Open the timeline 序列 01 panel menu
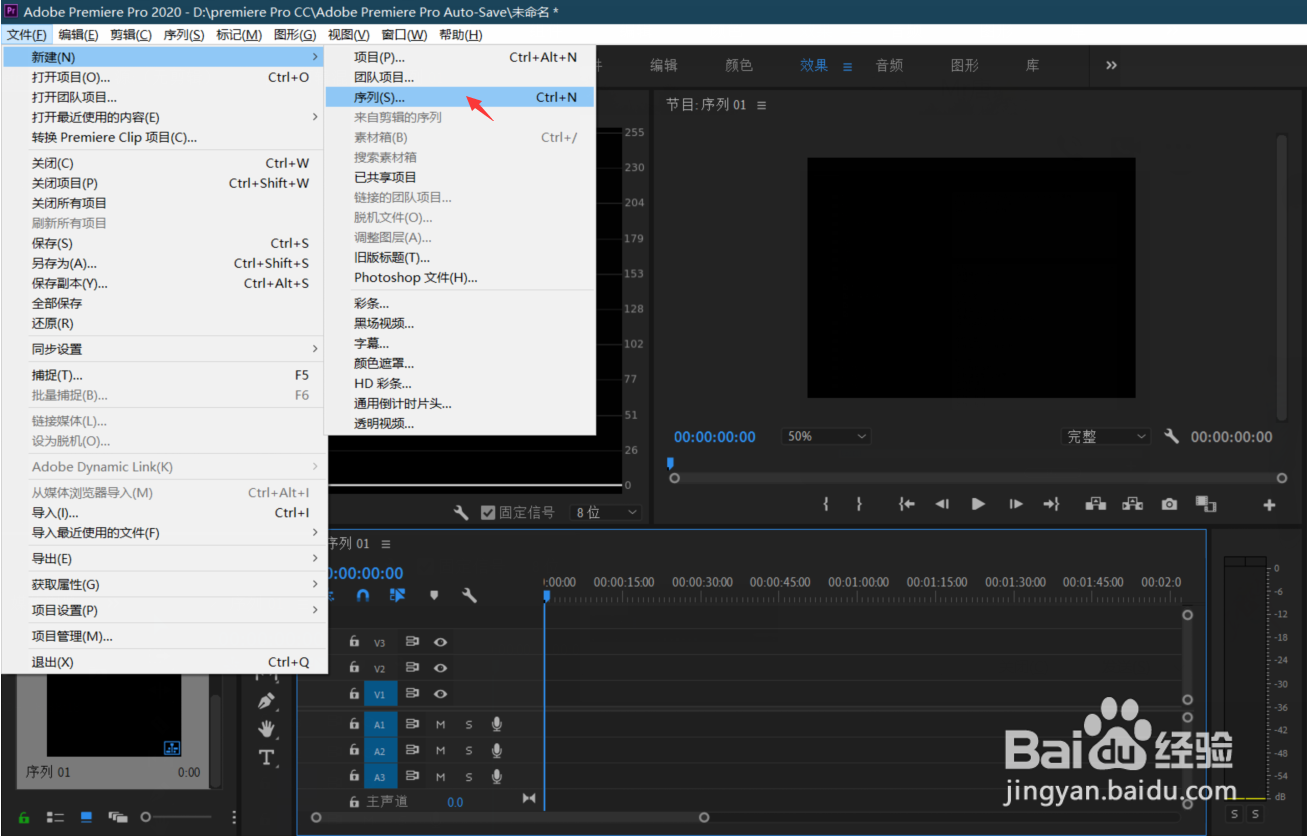Image resolution: width=1307 pixels, height=836 pixels. click(x=386, y=544)
